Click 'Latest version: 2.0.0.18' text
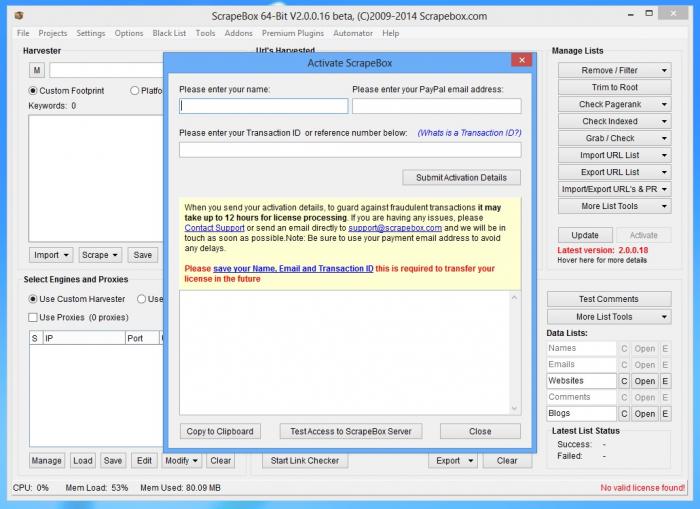Screen dimensions: 700x509 tap(602, 250)
